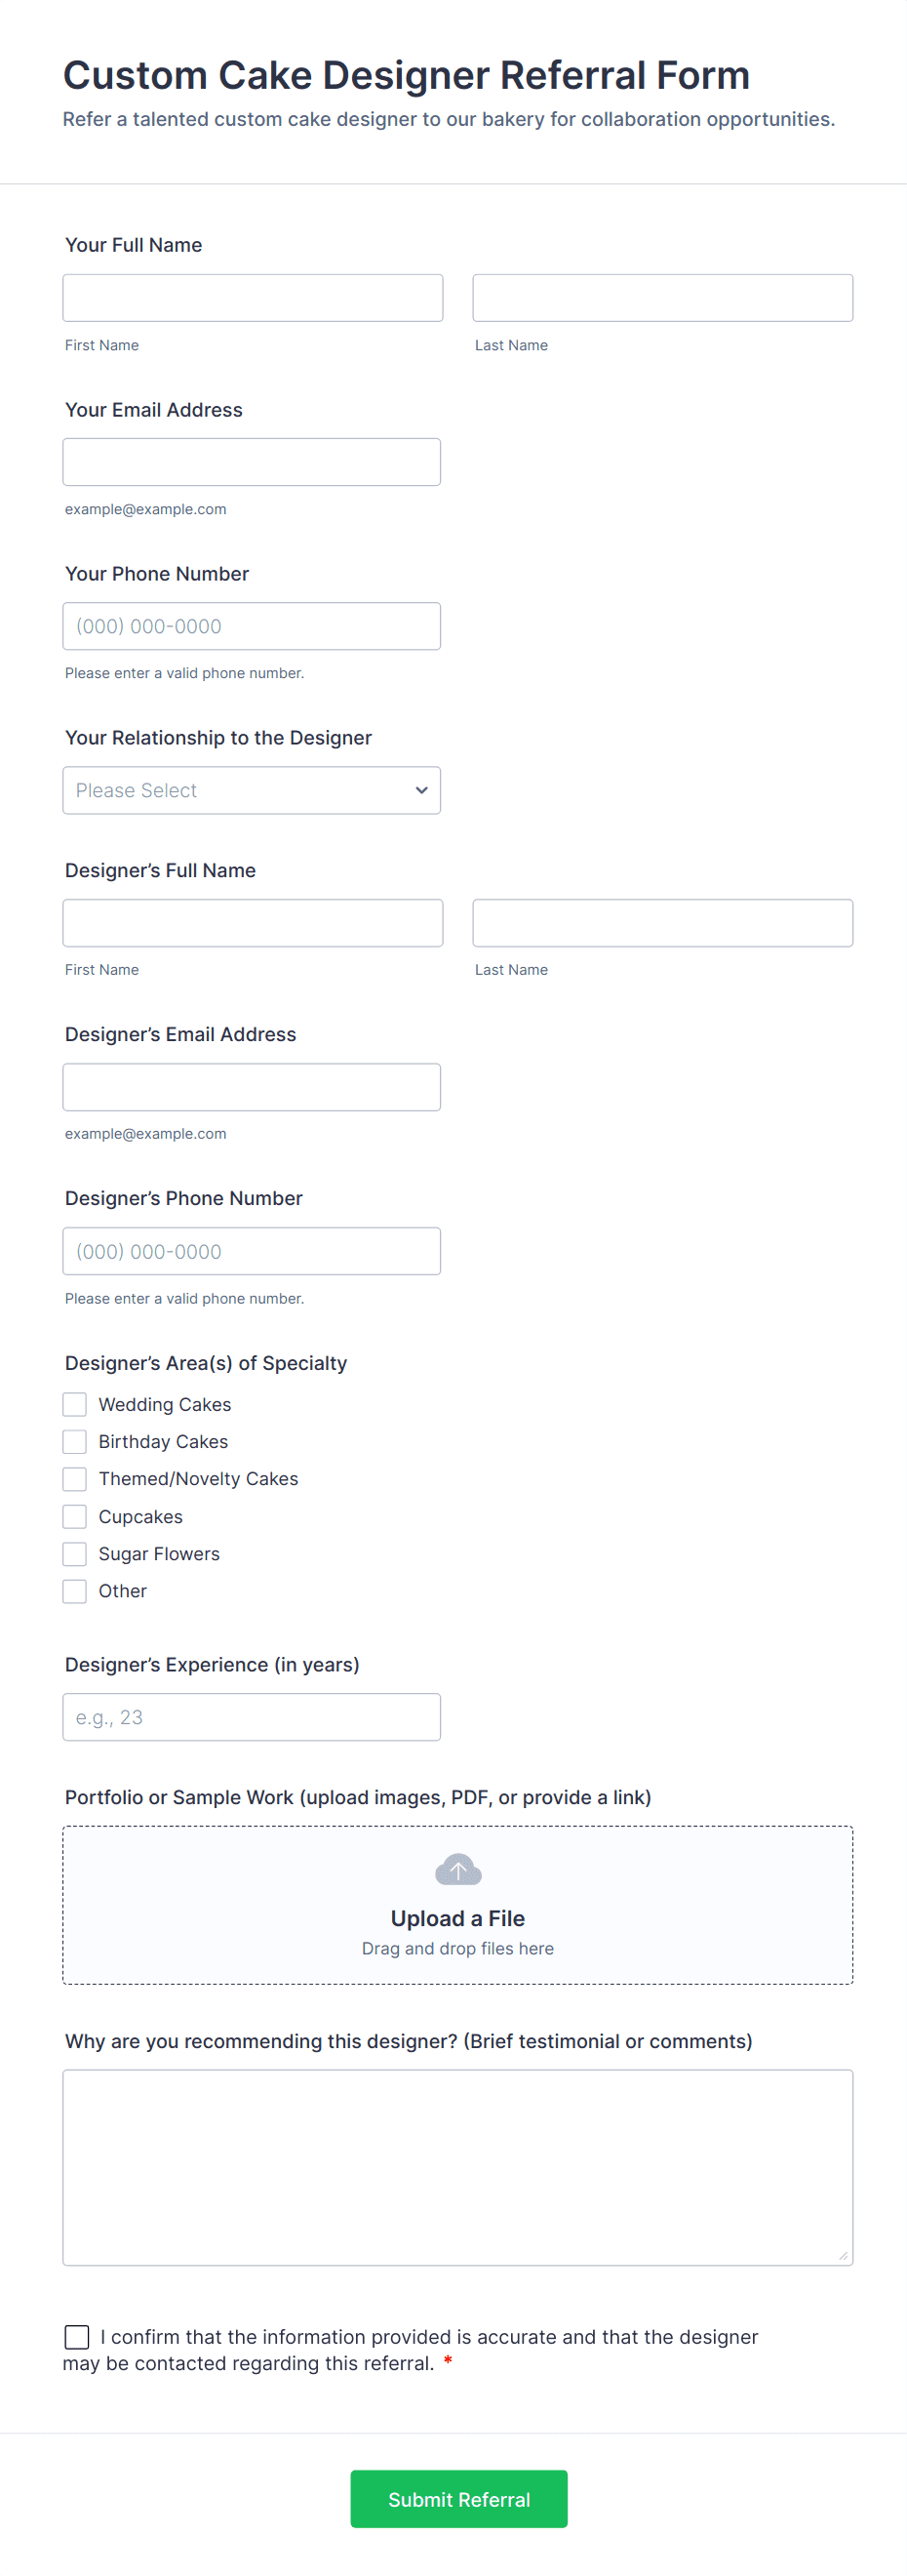Select the Themed/Novelty Cakes checkbox
Image resolution: width=907 pixels, height=2576 pixels.
(75, 1478)
